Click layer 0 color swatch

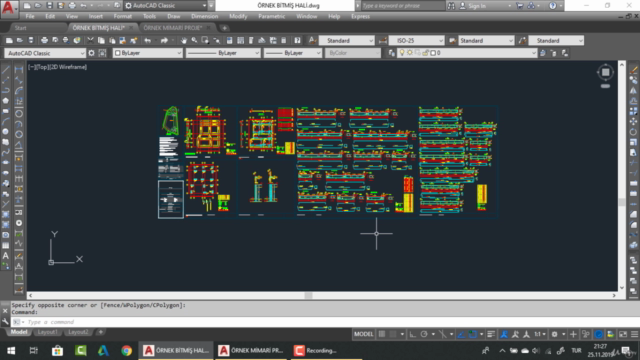[x=433, y=53]
